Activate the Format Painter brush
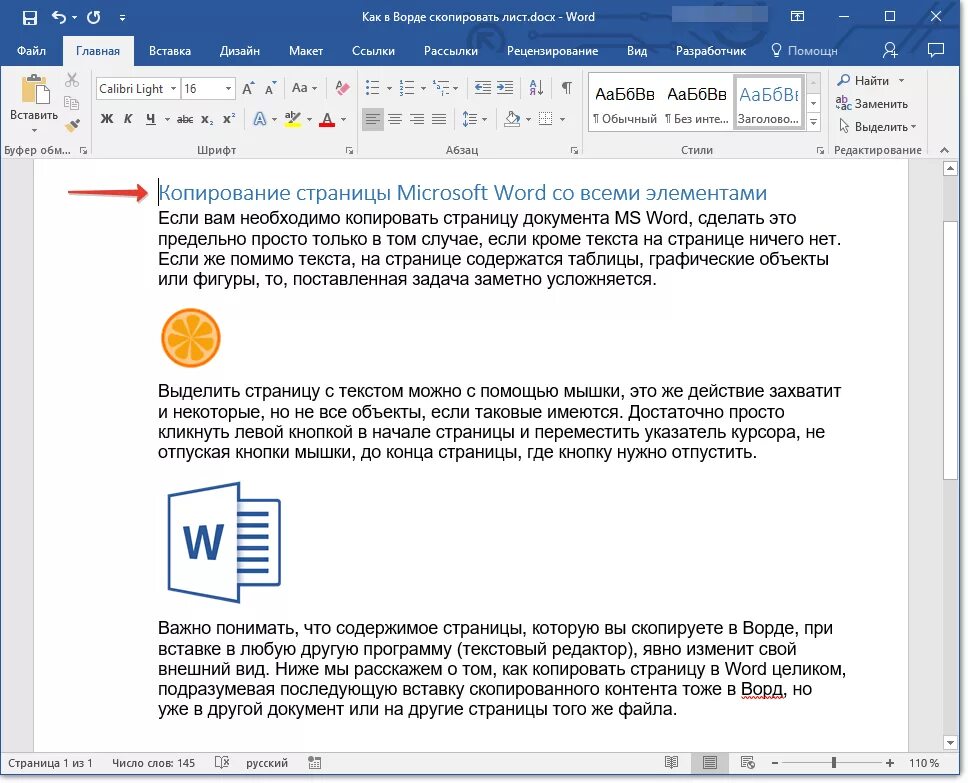968x783 pixels. tap(72, 125)
